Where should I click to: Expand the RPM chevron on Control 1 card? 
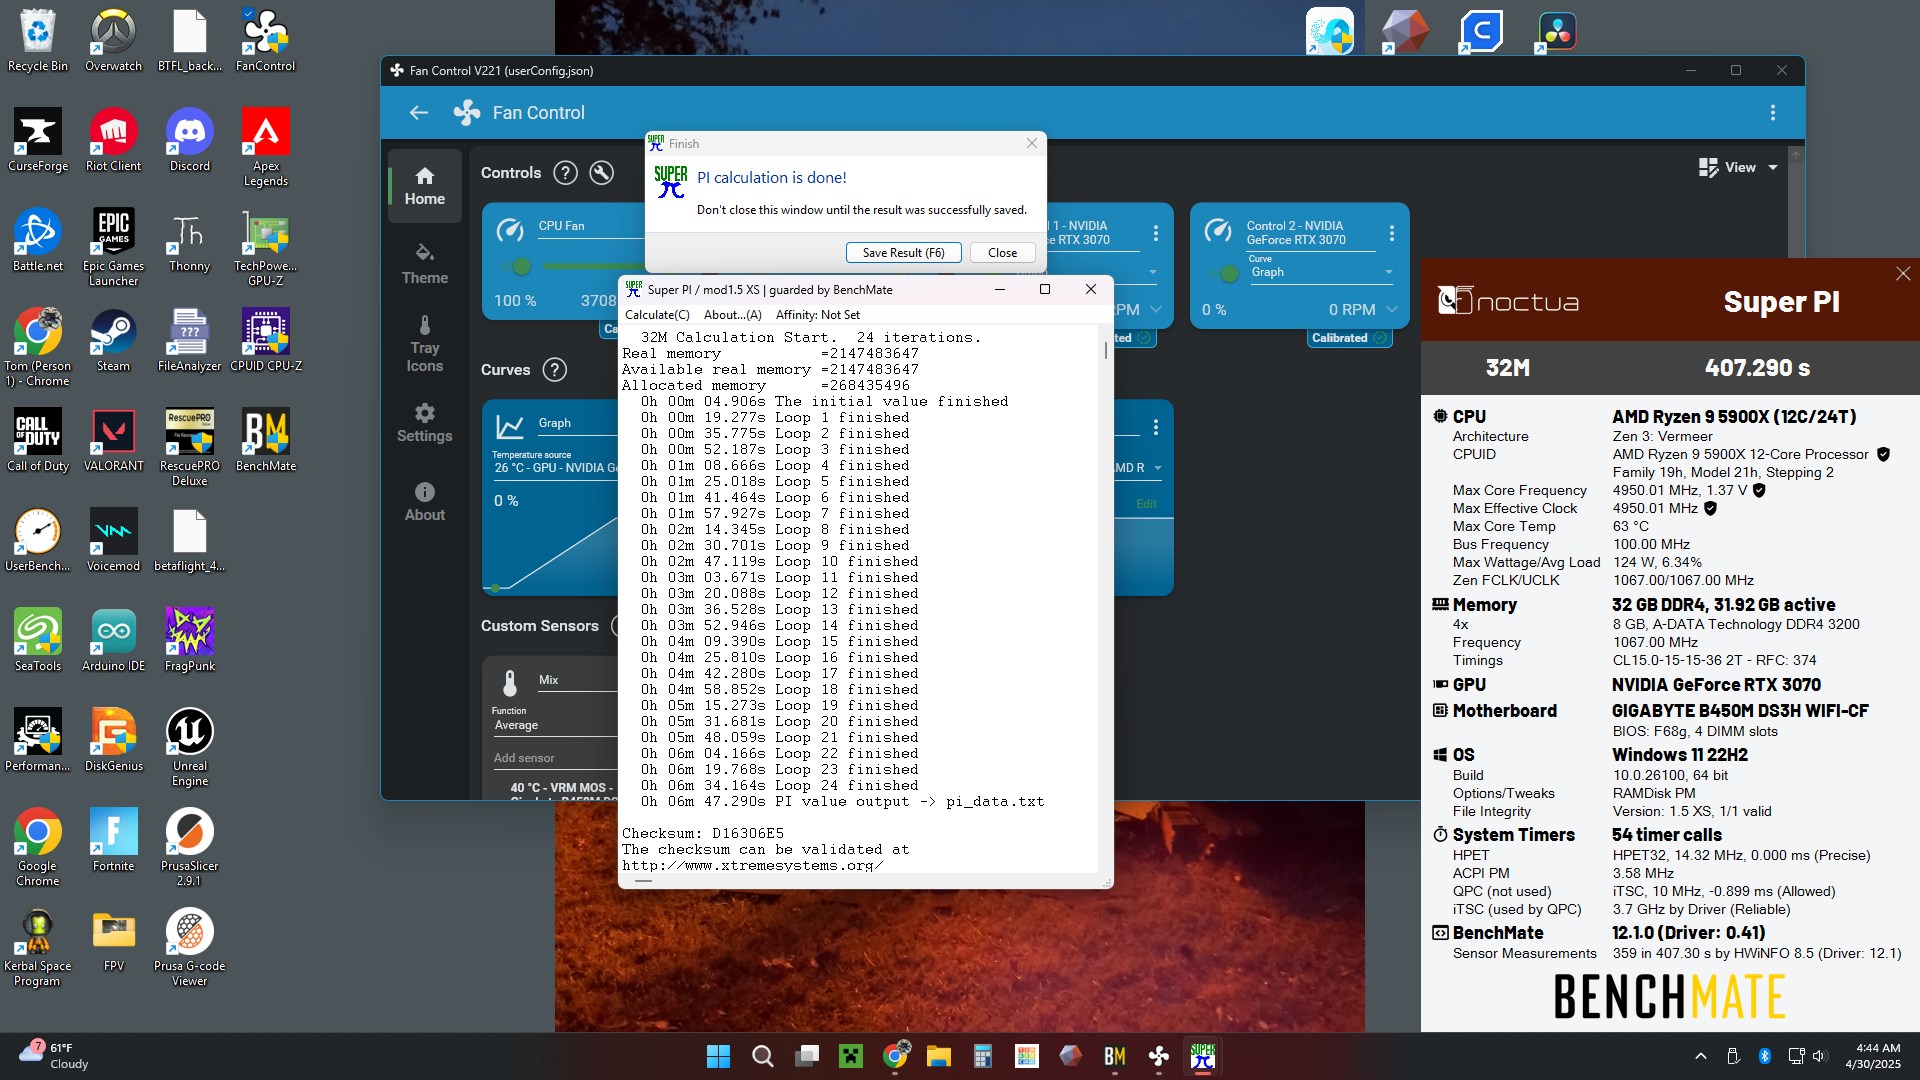pos(1155,310)
